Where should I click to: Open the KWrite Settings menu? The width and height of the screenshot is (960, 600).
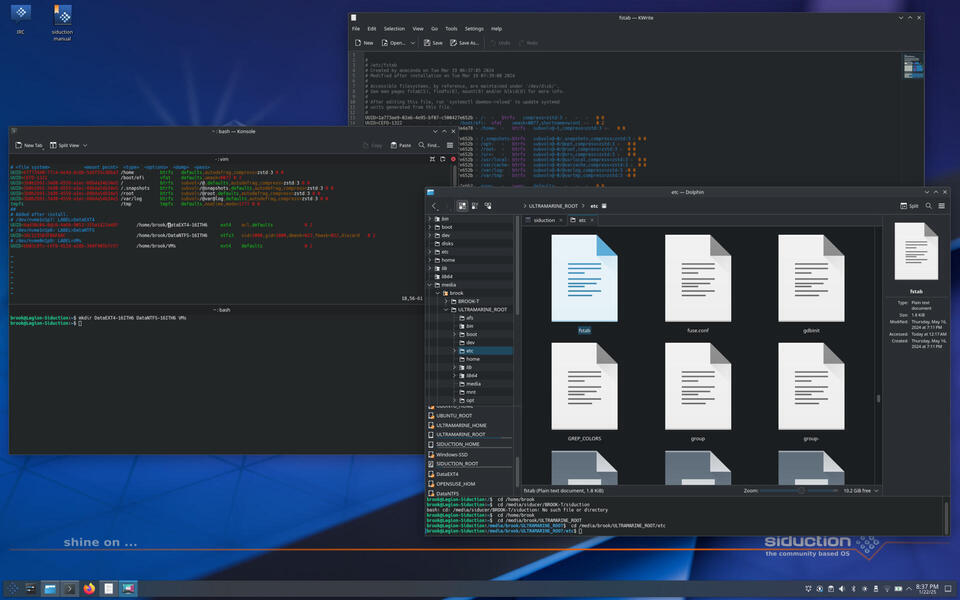point(474,29)
